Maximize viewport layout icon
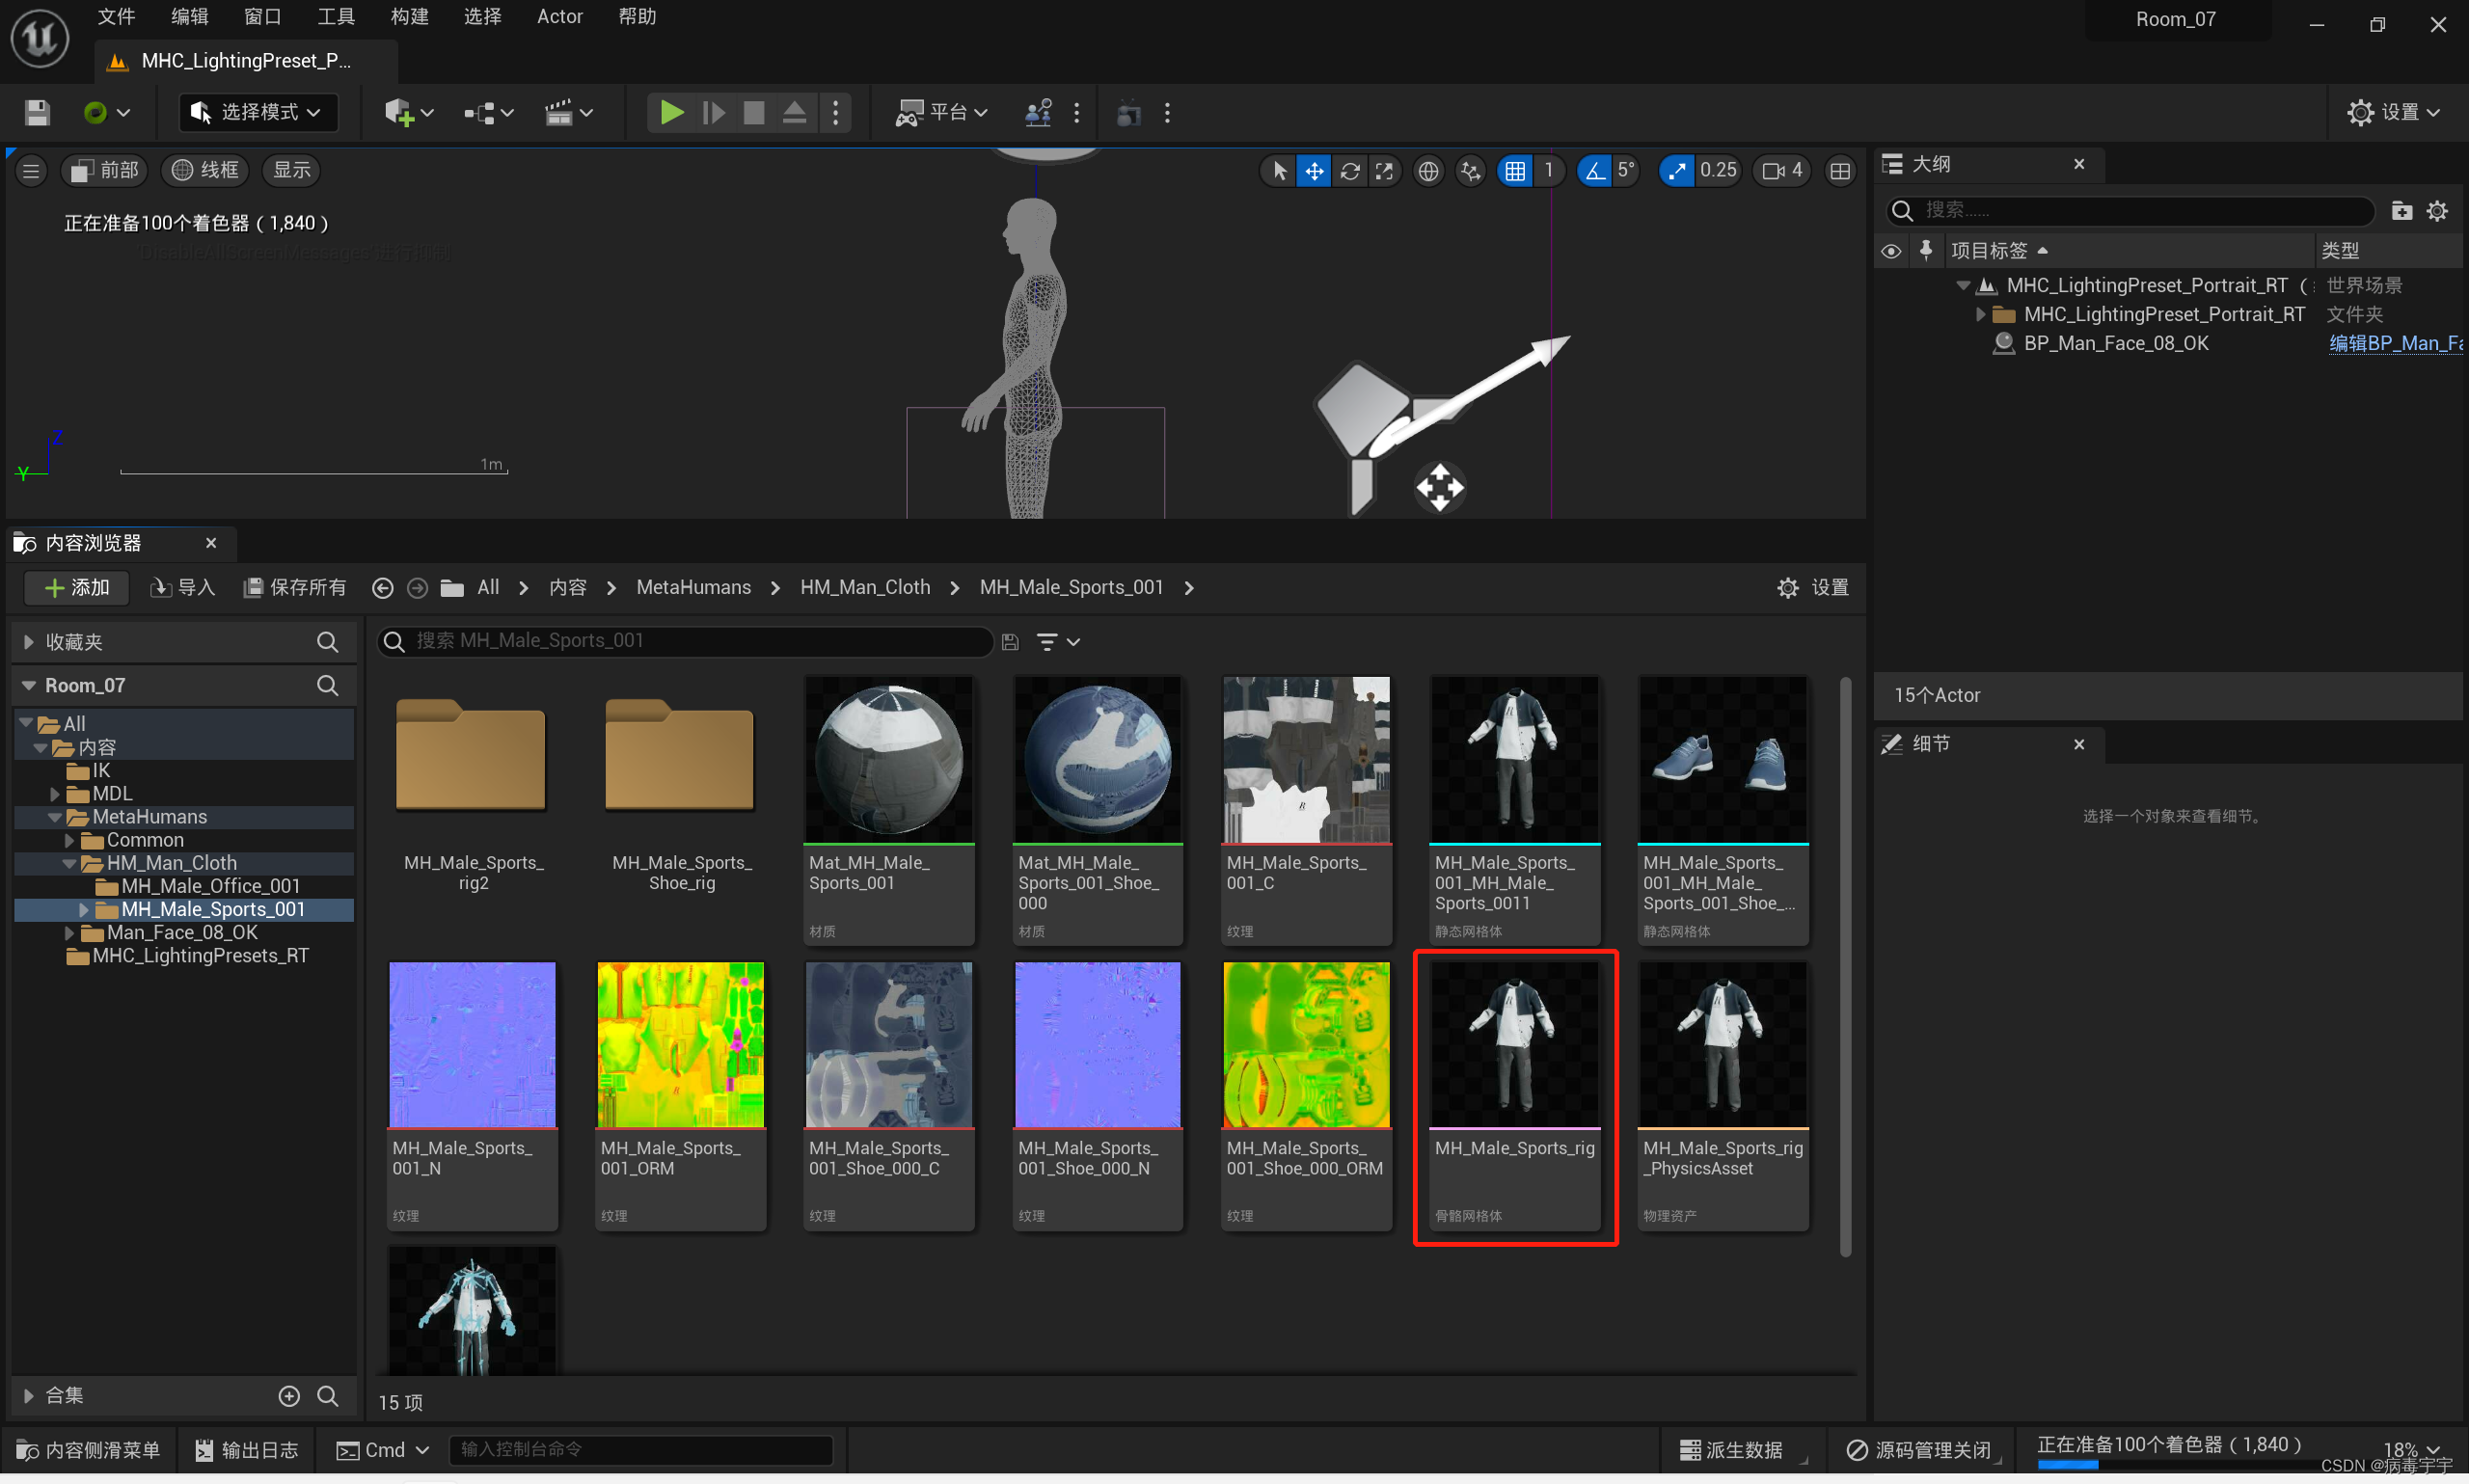The width and height of the screenshot is (2469, 1484). coord(1839,171)
